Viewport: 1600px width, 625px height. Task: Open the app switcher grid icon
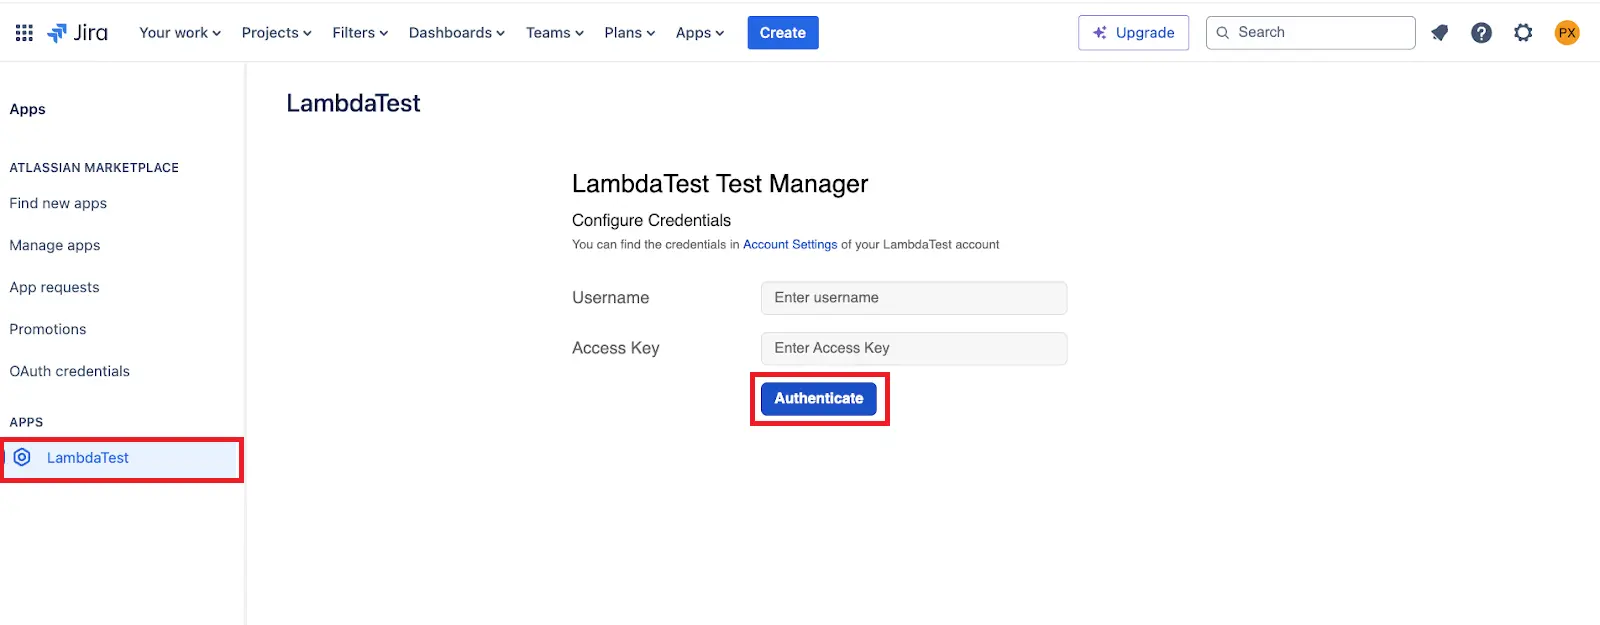pos(24,33)
